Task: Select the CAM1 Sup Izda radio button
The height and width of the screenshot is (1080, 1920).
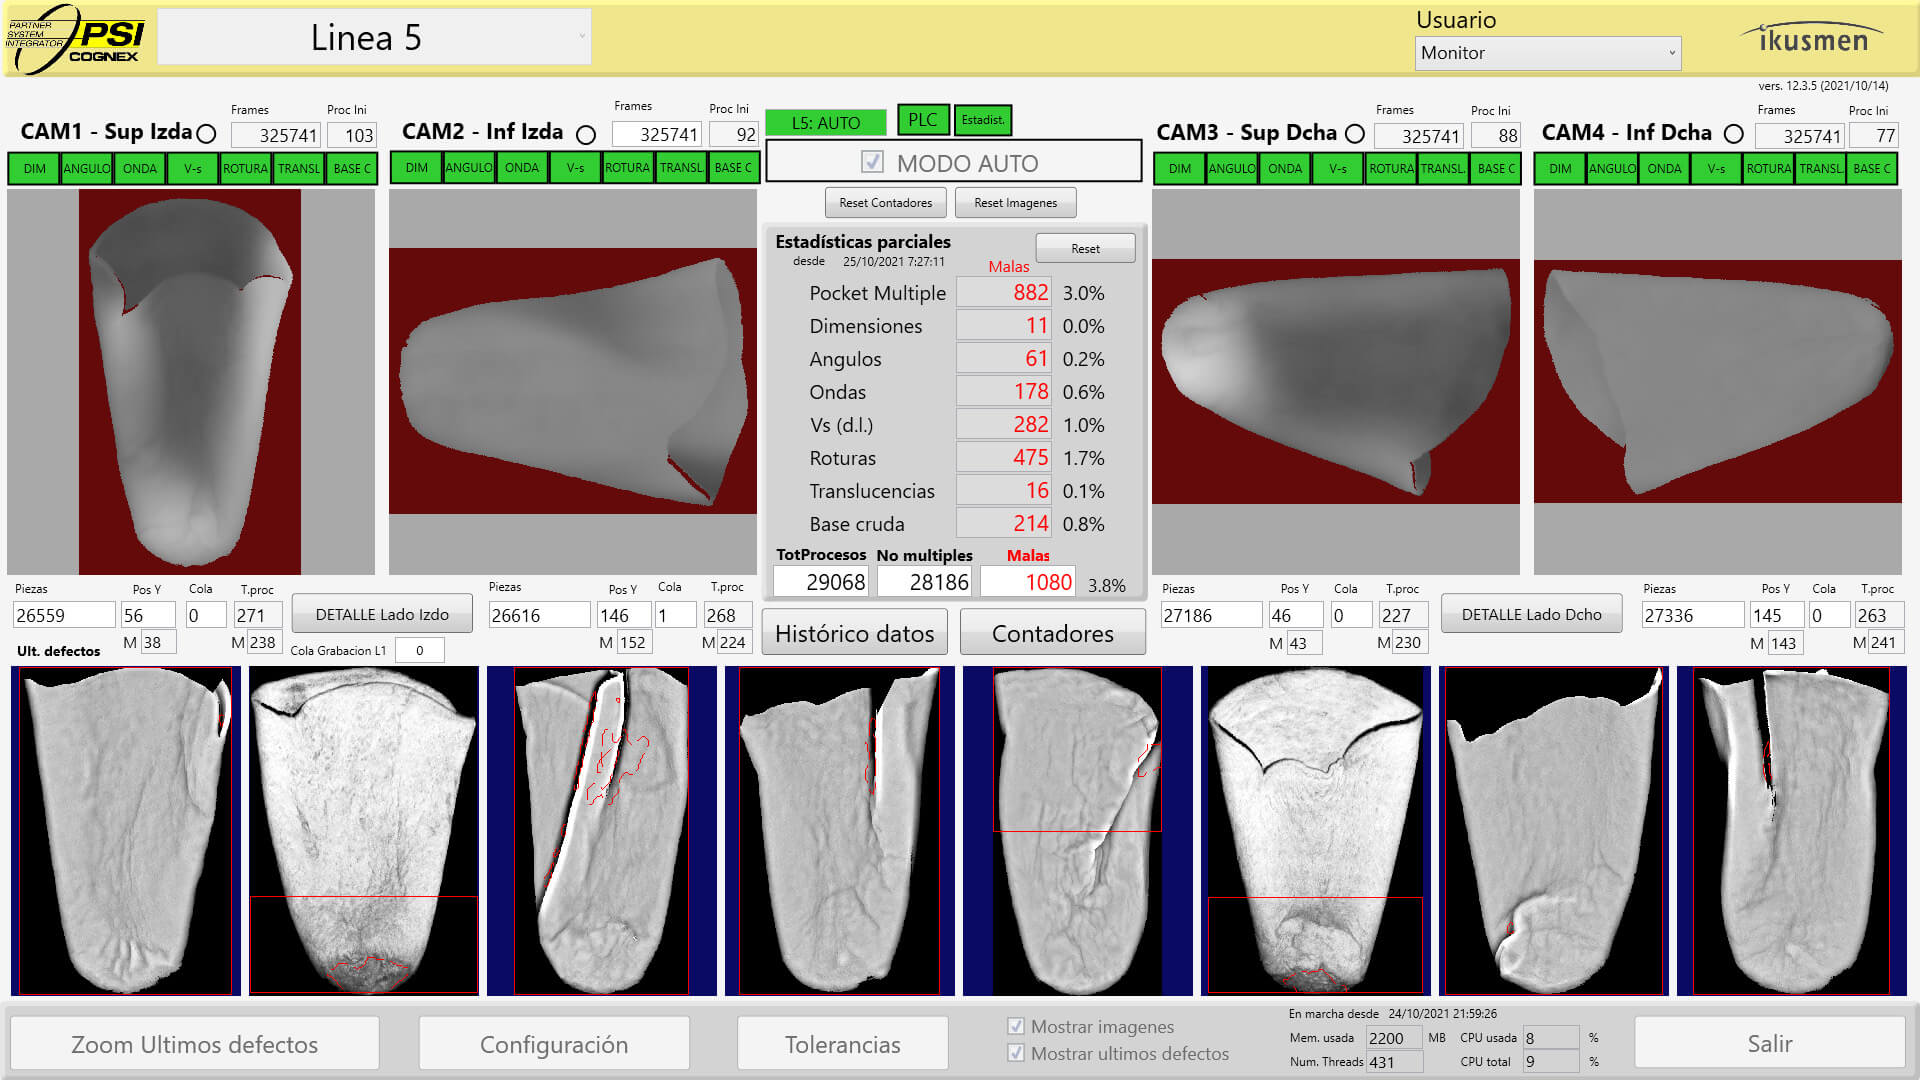Action: click(x=206, y=133)
